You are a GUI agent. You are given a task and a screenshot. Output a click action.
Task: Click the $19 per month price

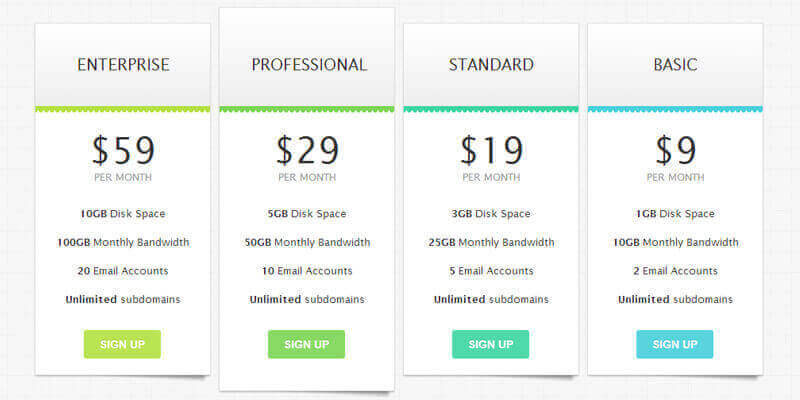[491, 150]
